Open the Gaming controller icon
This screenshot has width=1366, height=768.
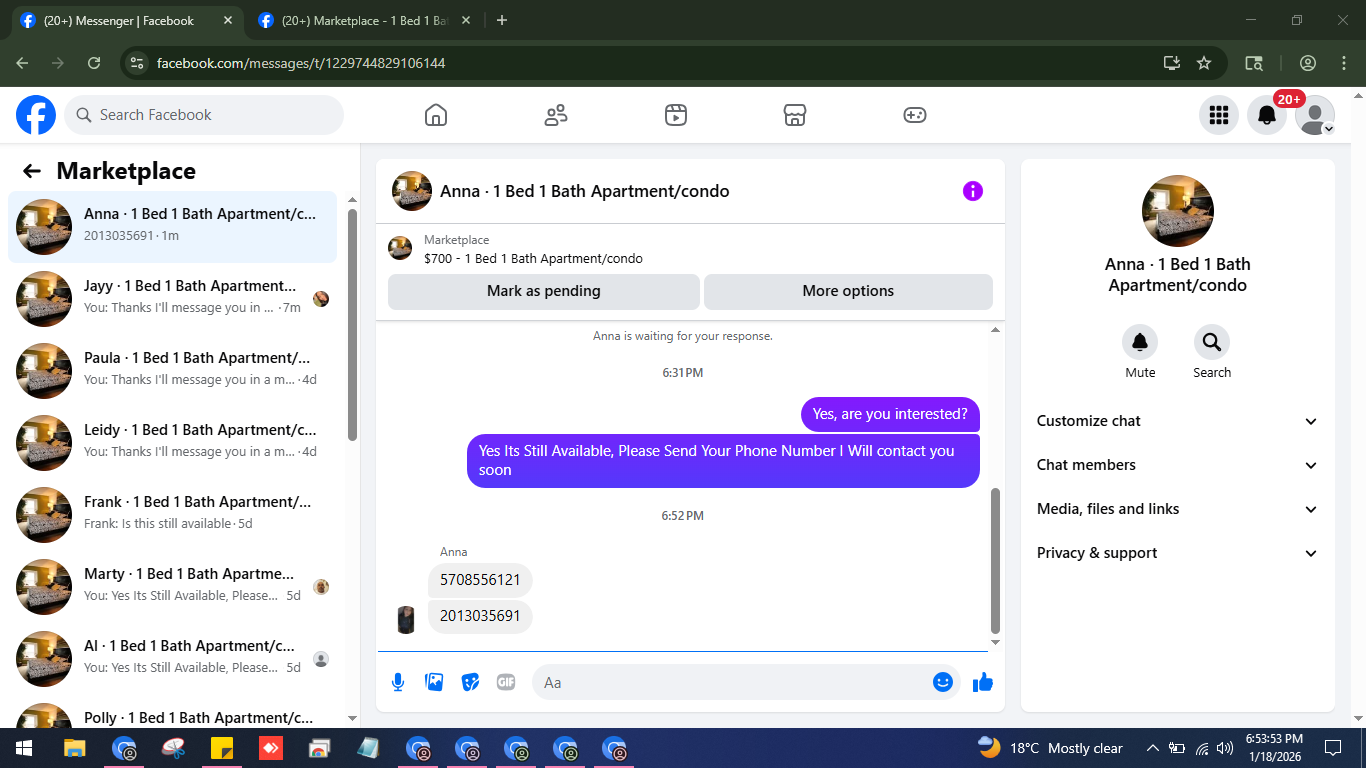pyautogui.click(x=915, y=115)
